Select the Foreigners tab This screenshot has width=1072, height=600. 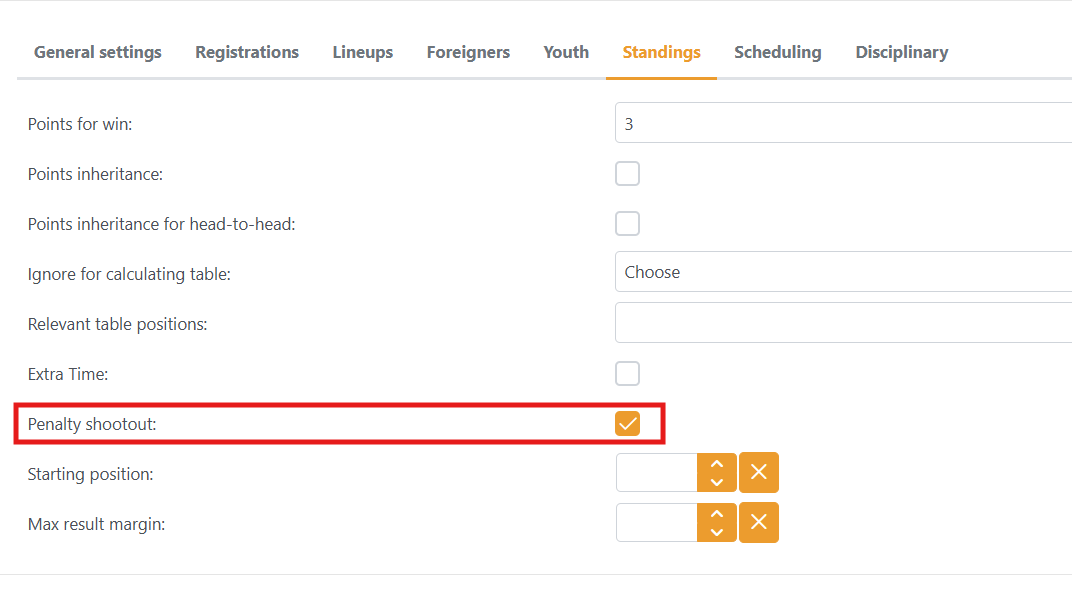[x=468, y=52]
